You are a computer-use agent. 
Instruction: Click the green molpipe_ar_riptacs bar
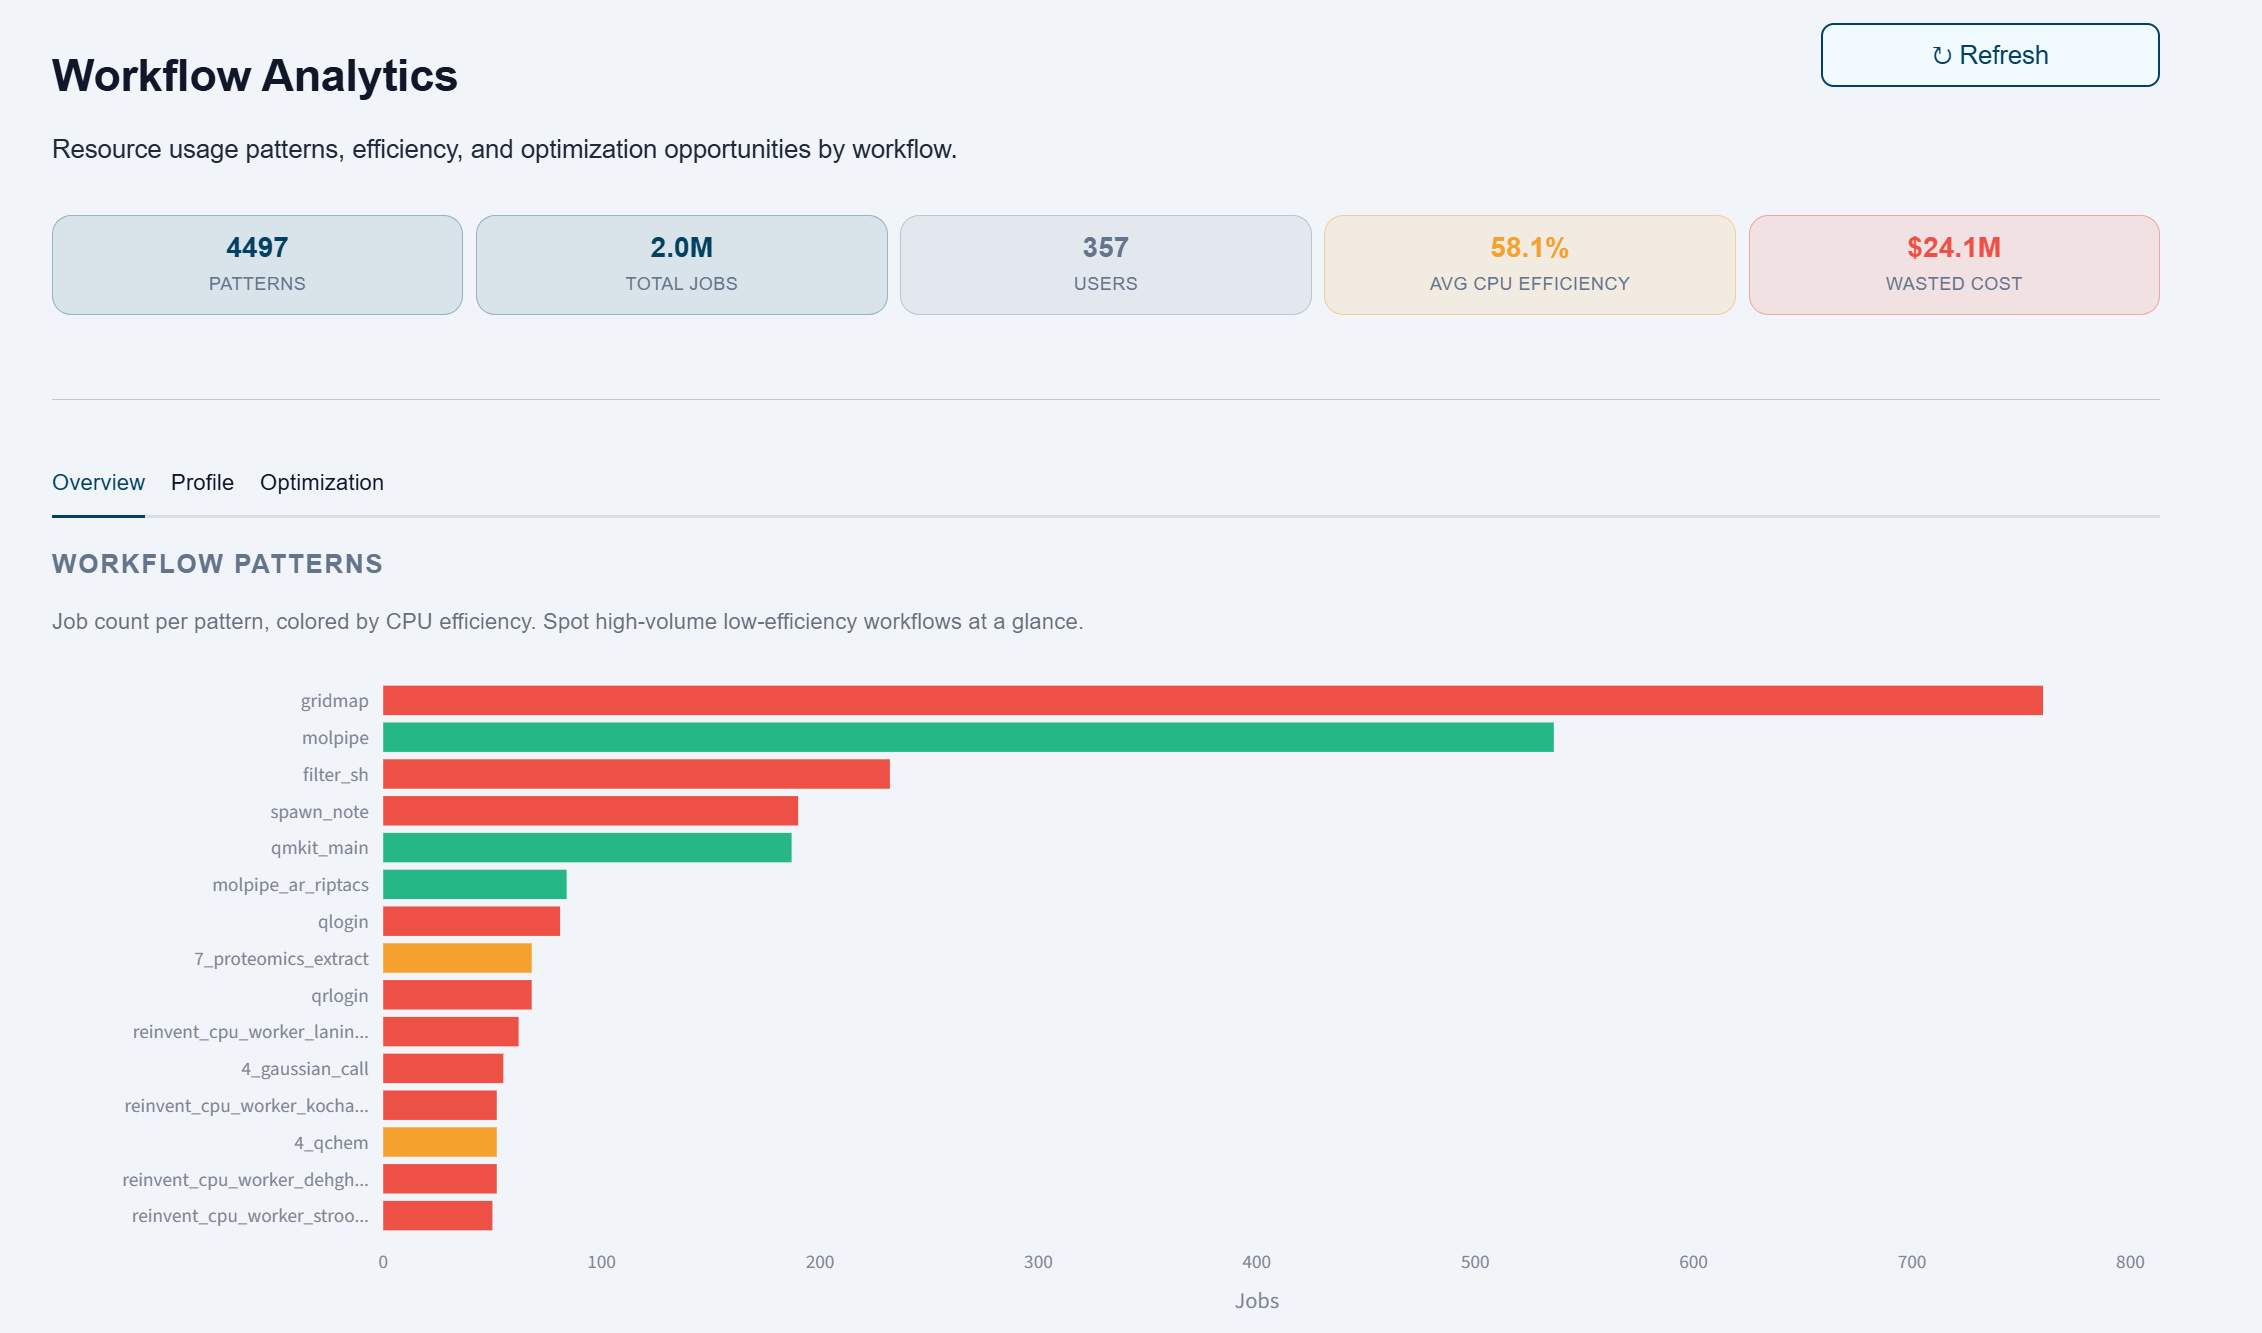click(x=474, y=884)
